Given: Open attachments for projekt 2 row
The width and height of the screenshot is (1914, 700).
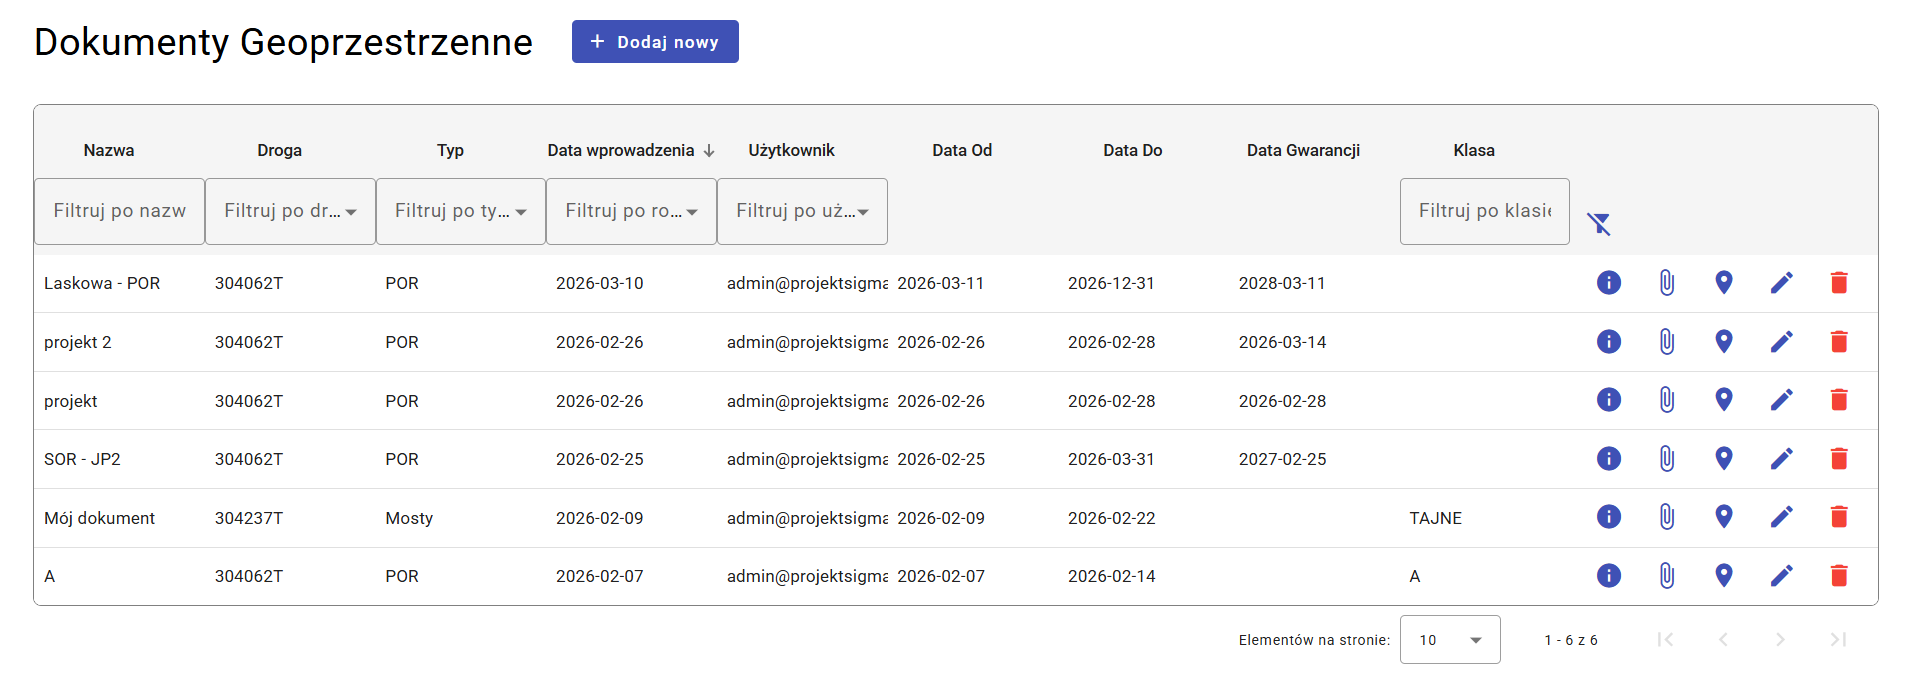Looking at the screenshot, I should pyautogui.click(x=1666, y=342).
